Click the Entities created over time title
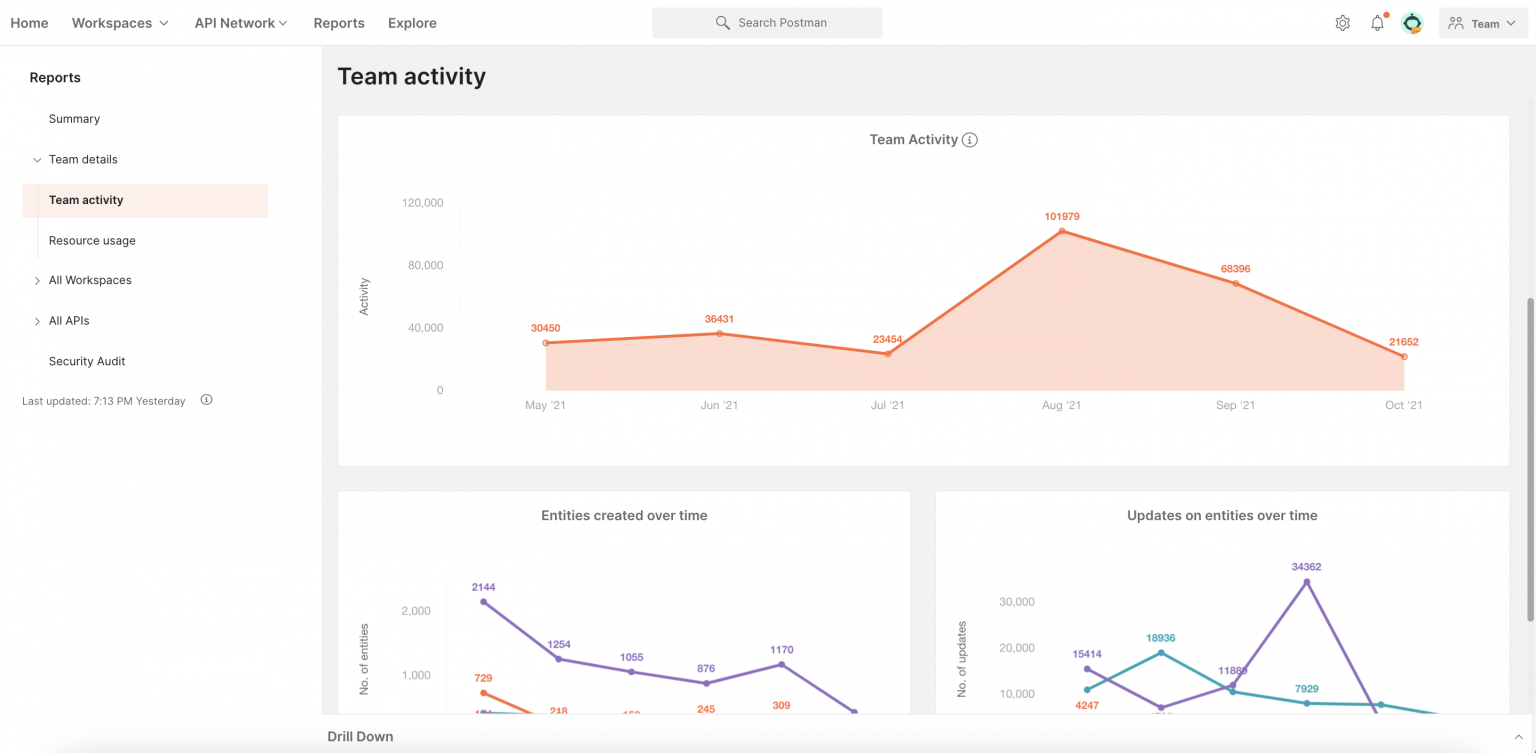 [624, 516]
